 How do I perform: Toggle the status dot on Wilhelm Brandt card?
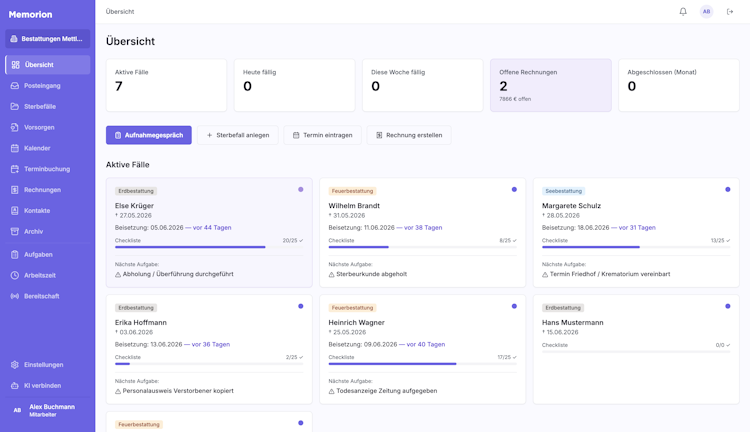(514, 189)
